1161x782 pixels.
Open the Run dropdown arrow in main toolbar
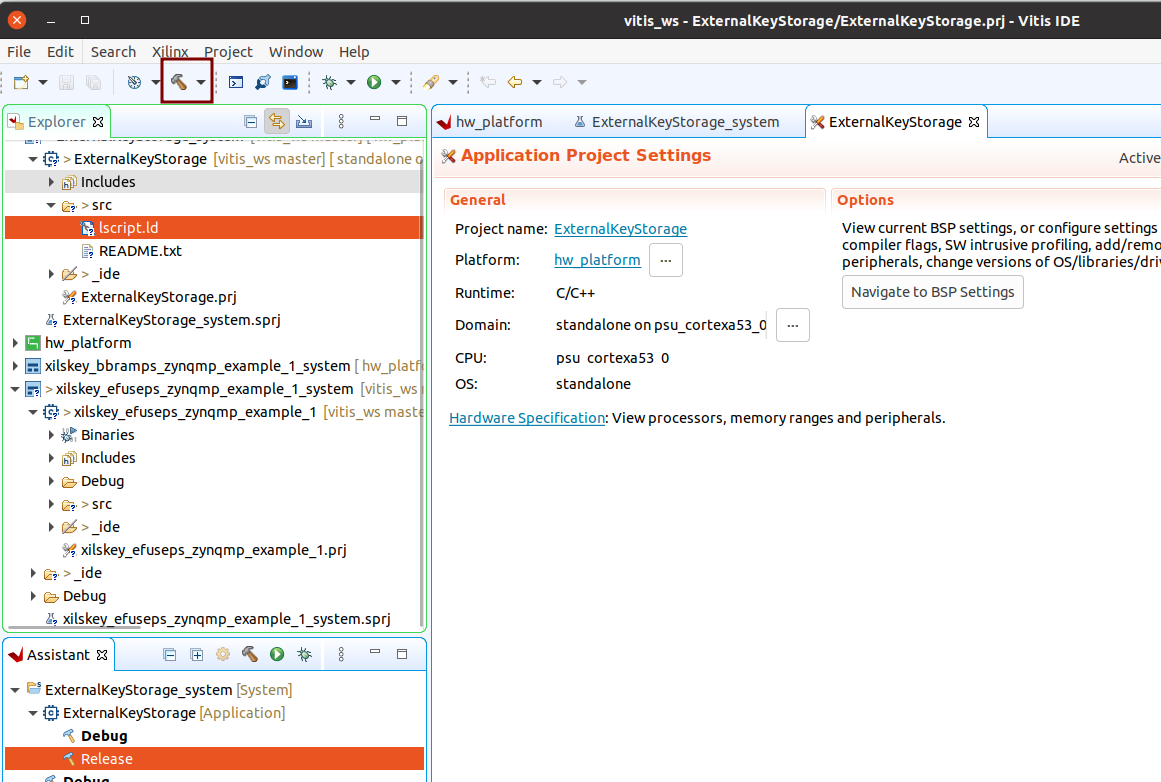pos(396,82)
